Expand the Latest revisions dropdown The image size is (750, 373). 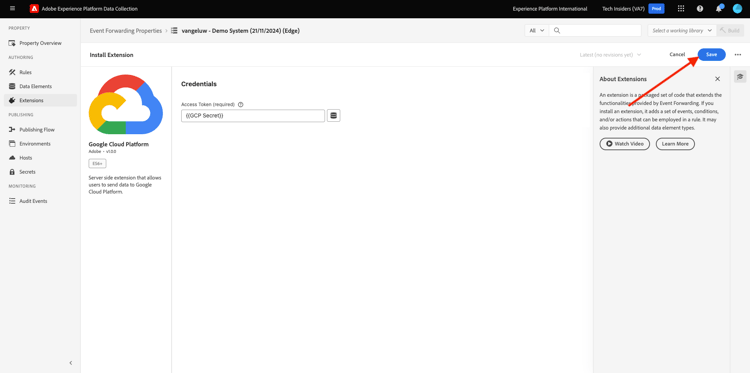[610, 55]
